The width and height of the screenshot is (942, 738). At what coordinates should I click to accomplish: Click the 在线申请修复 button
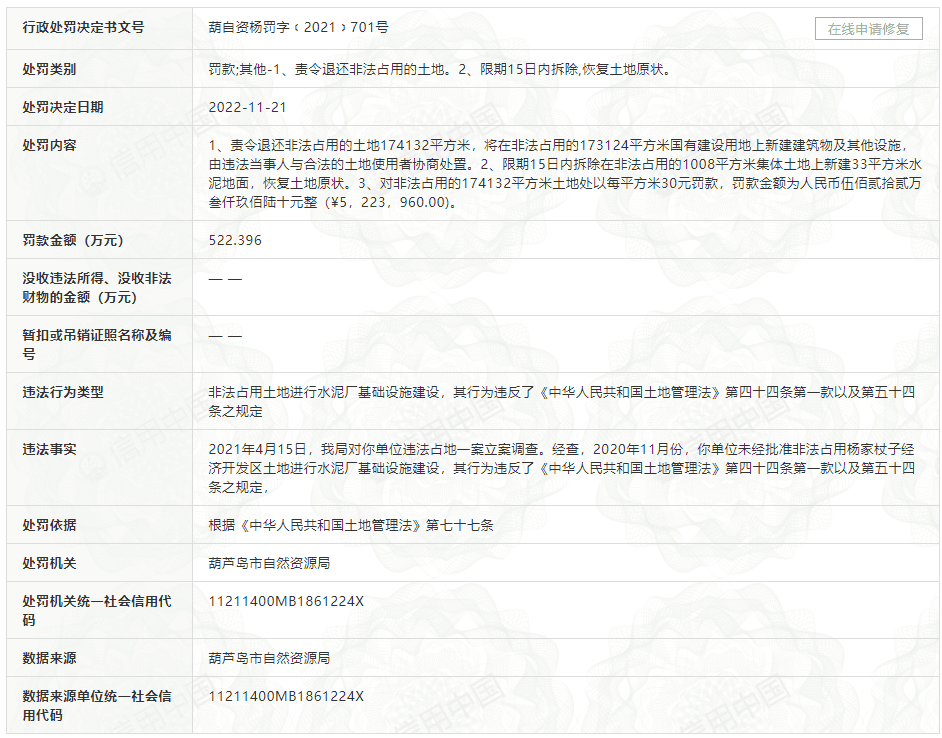click(868, 29)
